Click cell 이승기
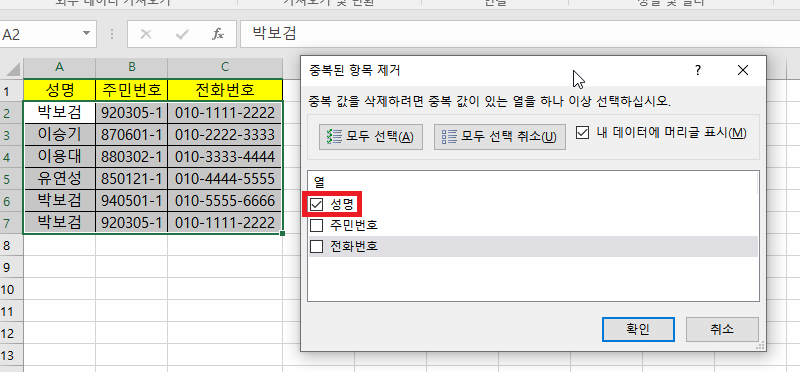This screenshot has height=372, width=803. click(59, 134)
